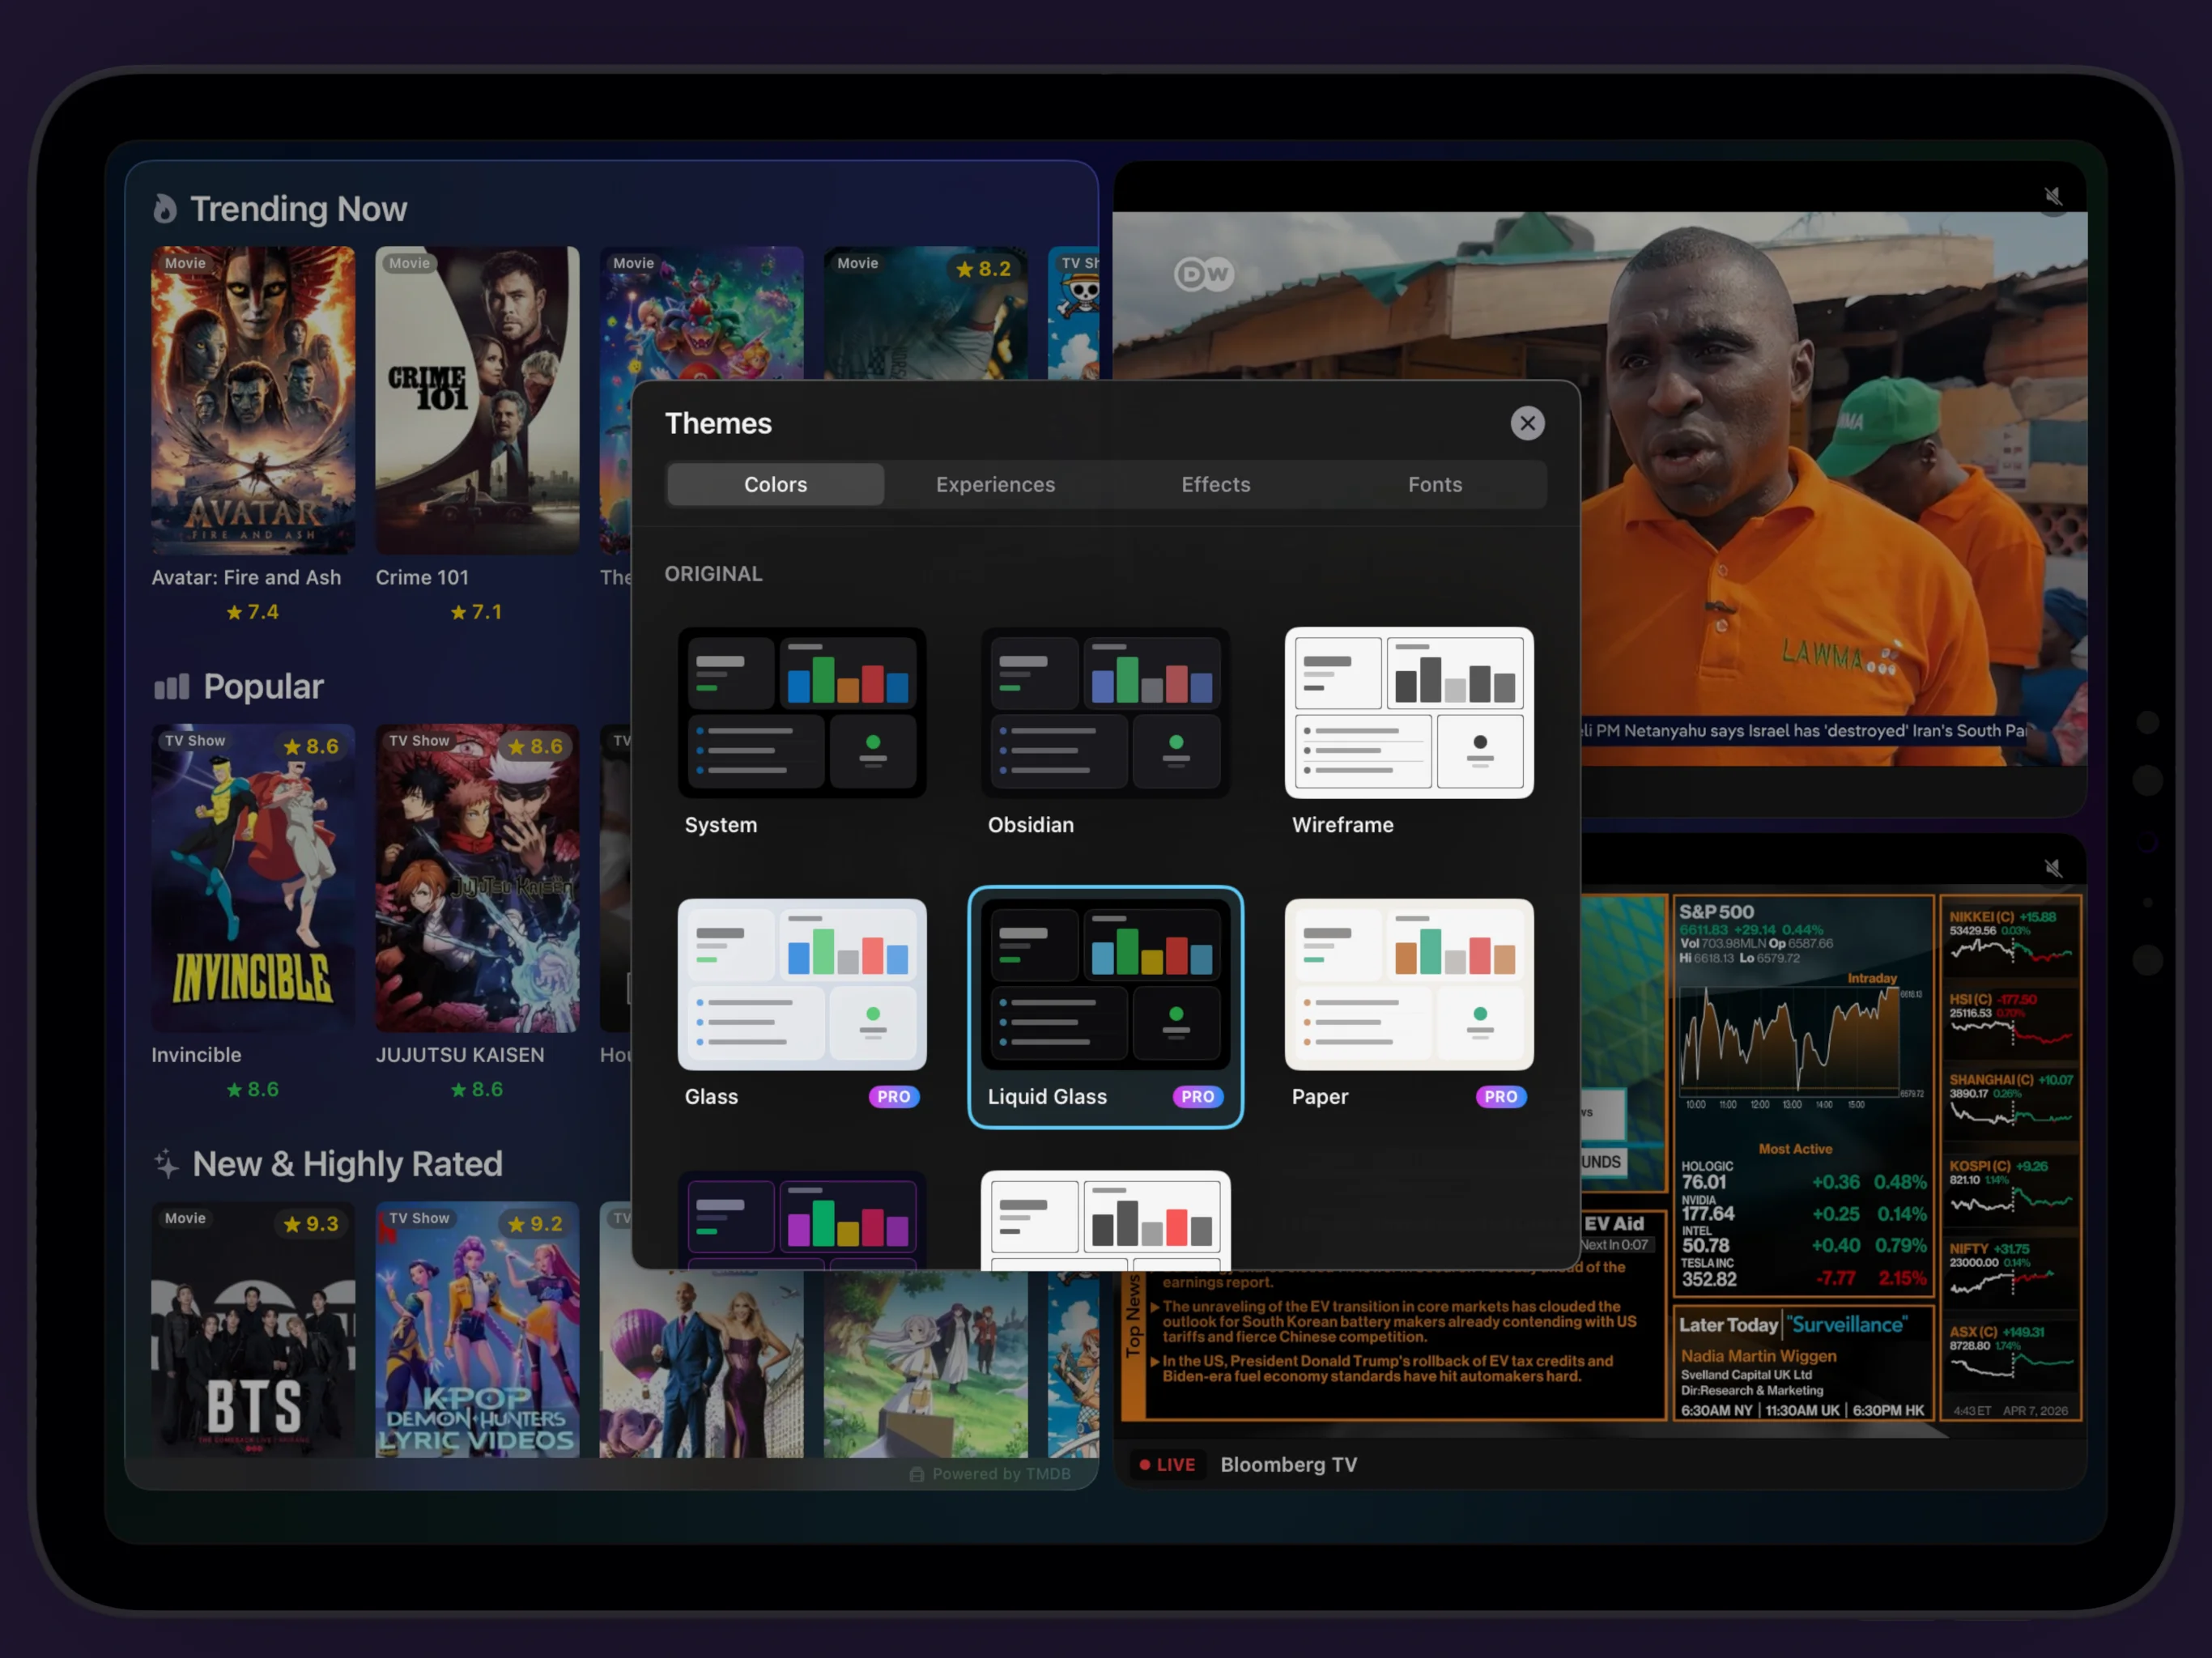2212x1658 pixels.
Task: Switch to the Colors tab
Action: tap(775, 484)
